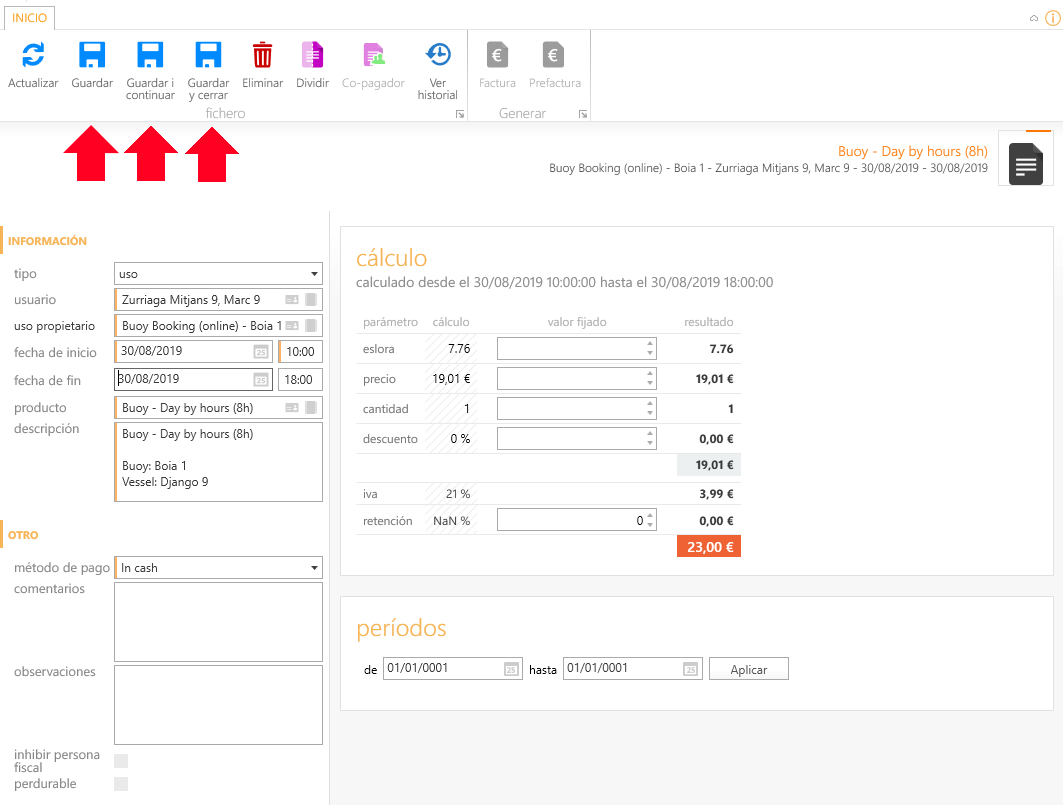The height and width of the screenshot is (805, 1063).
Task: Click the usuario notebook list icon
Action: 311,300
